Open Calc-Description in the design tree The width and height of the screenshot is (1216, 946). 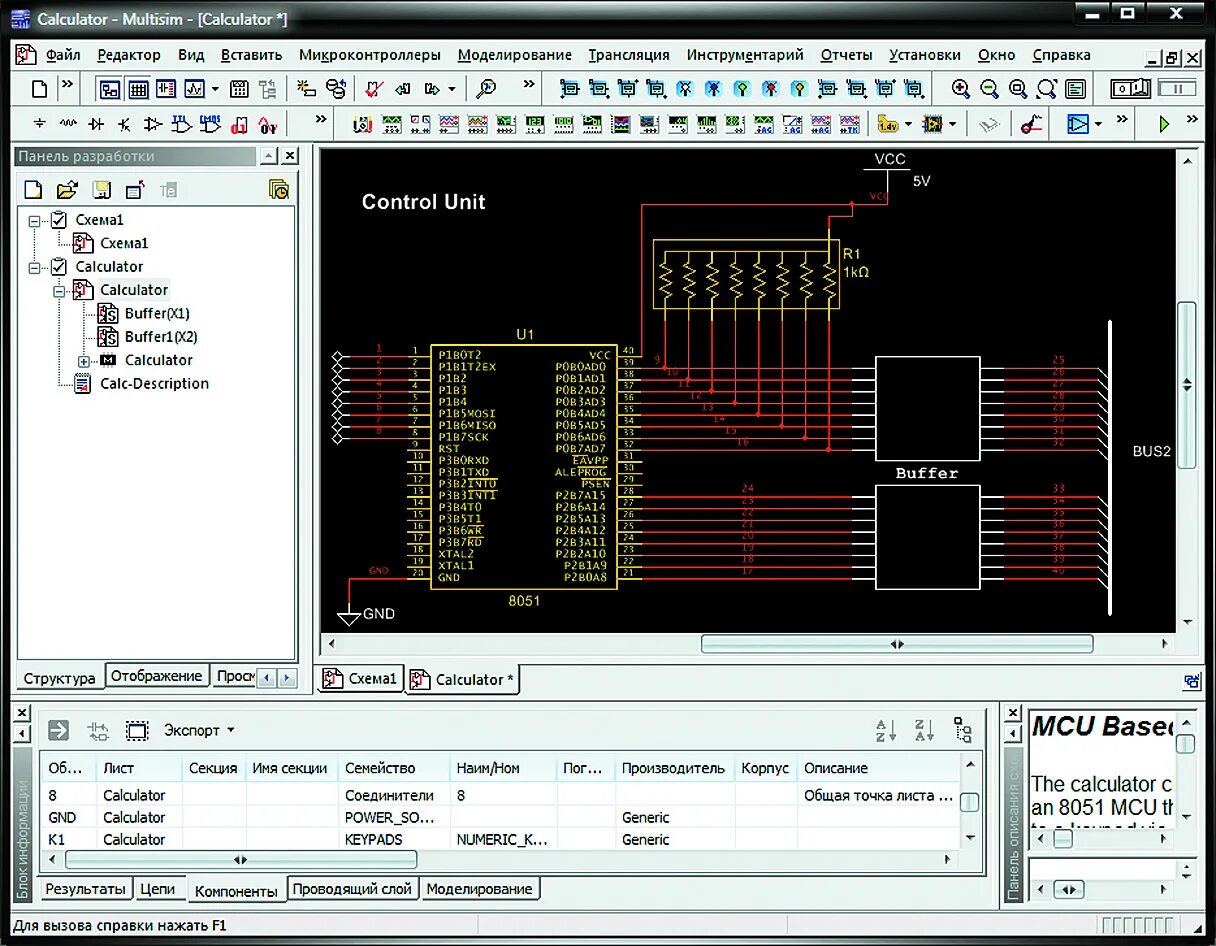tap(154, 384)
